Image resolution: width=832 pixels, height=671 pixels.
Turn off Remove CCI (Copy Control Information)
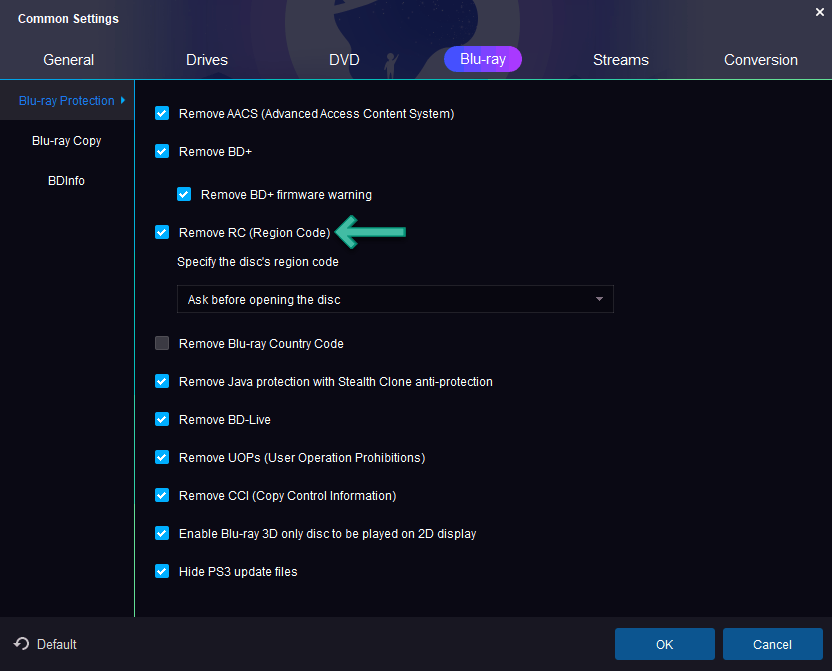(x=162, y=495)
